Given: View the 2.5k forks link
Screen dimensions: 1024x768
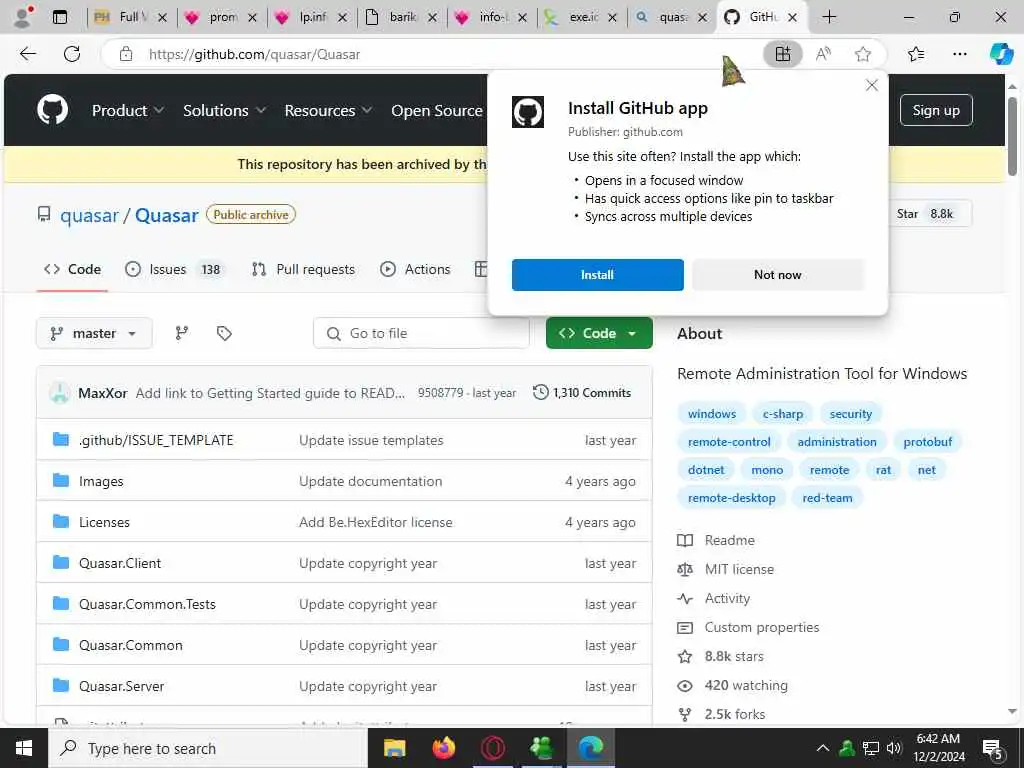Looking at the screenshot, I should 734,714.
